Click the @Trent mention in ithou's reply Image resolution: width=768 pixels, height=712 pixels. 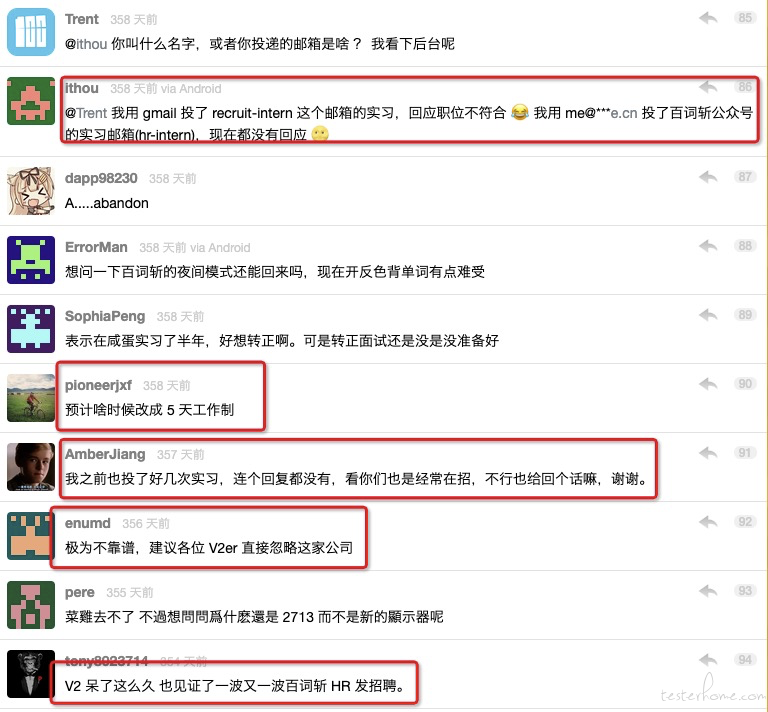[86, 113]
